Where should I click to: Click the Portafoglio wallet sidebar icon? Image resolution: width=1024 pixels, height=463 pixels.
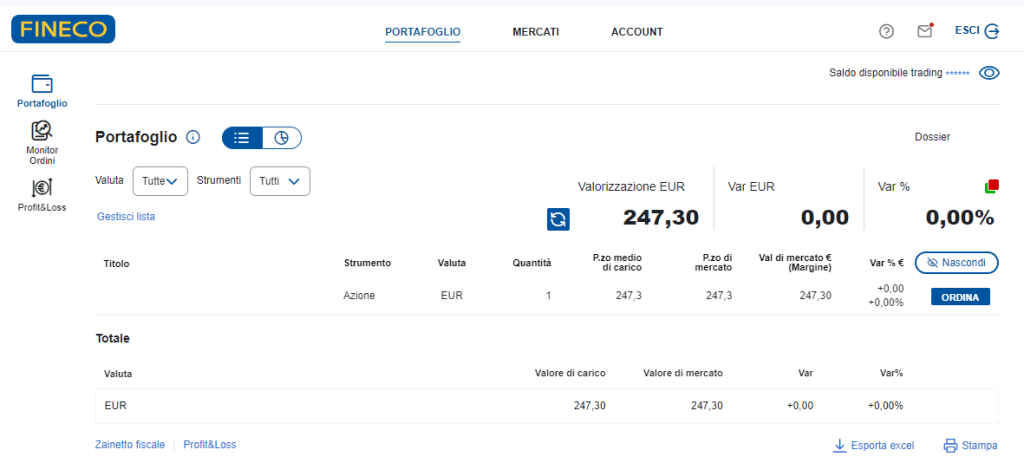click(42, 84)
